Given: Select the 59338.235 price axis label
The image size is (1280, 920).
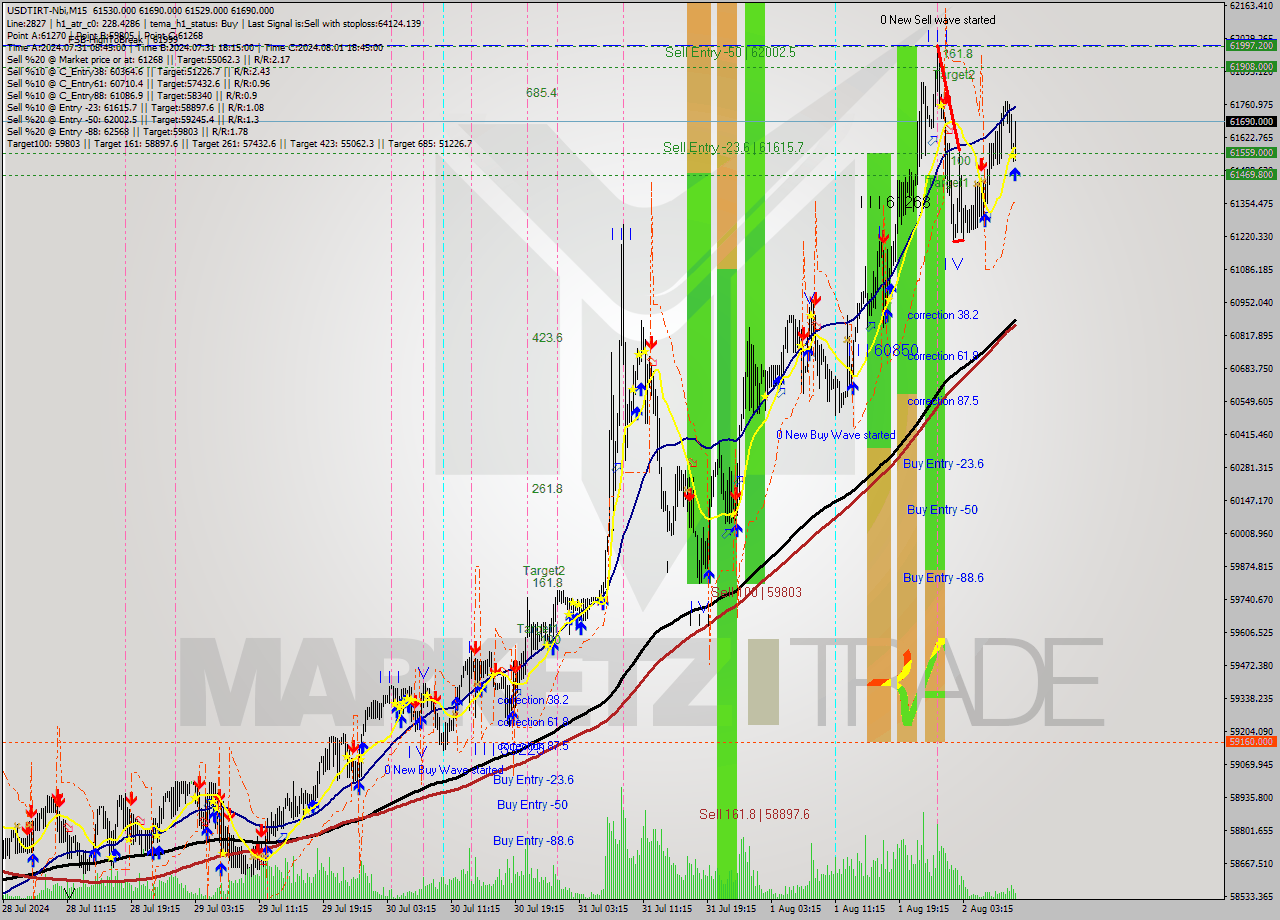Looking at the screenshot, I should point(1250,699).
